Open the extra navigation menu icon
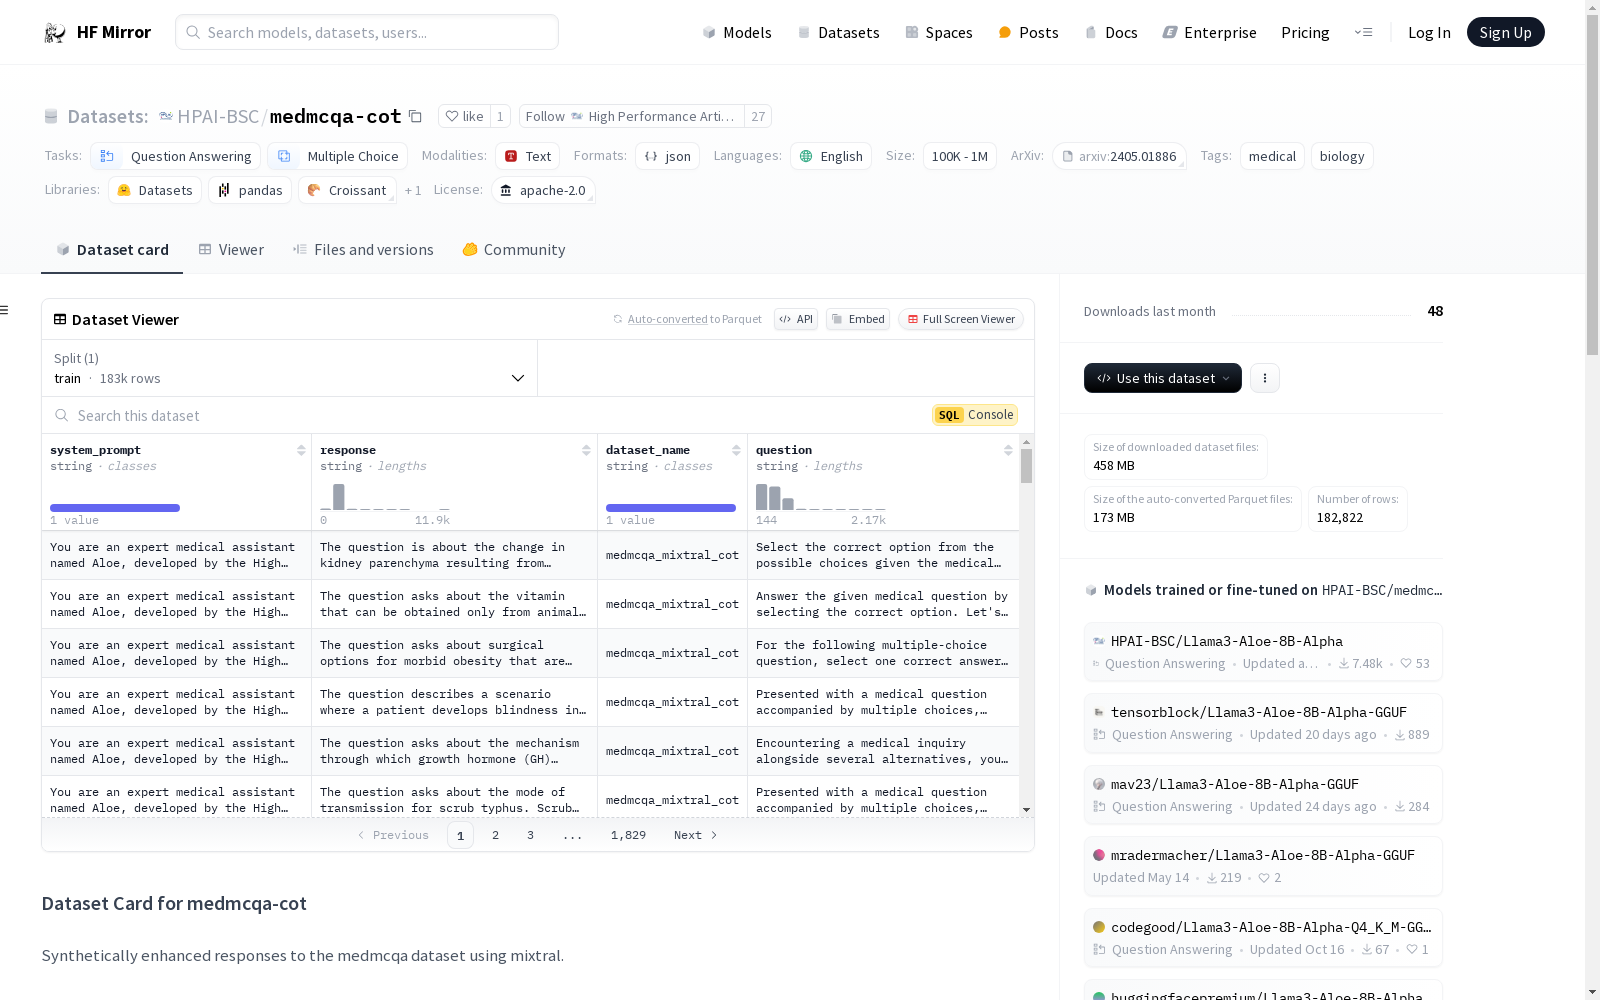This screenshot has width=1600, height=1000. (x=1363, y=32)
